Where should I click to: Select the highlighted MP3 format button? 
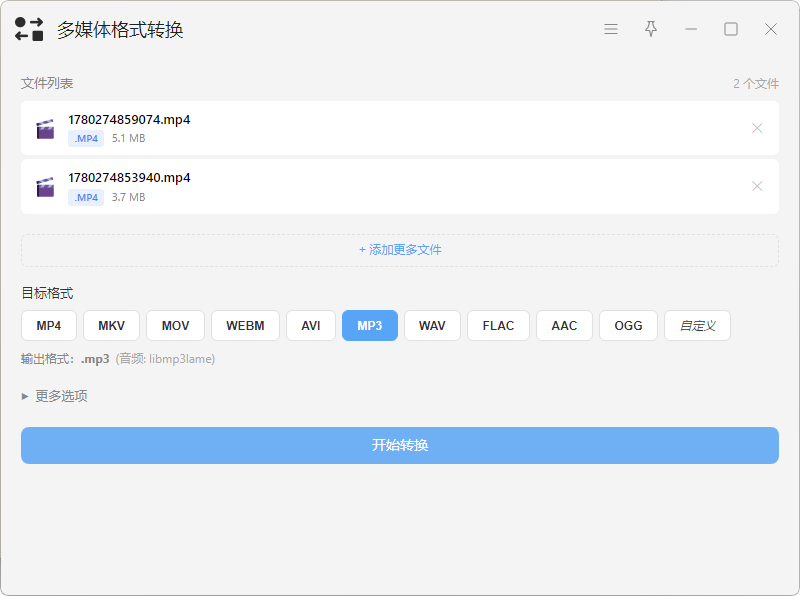[370, 326]
